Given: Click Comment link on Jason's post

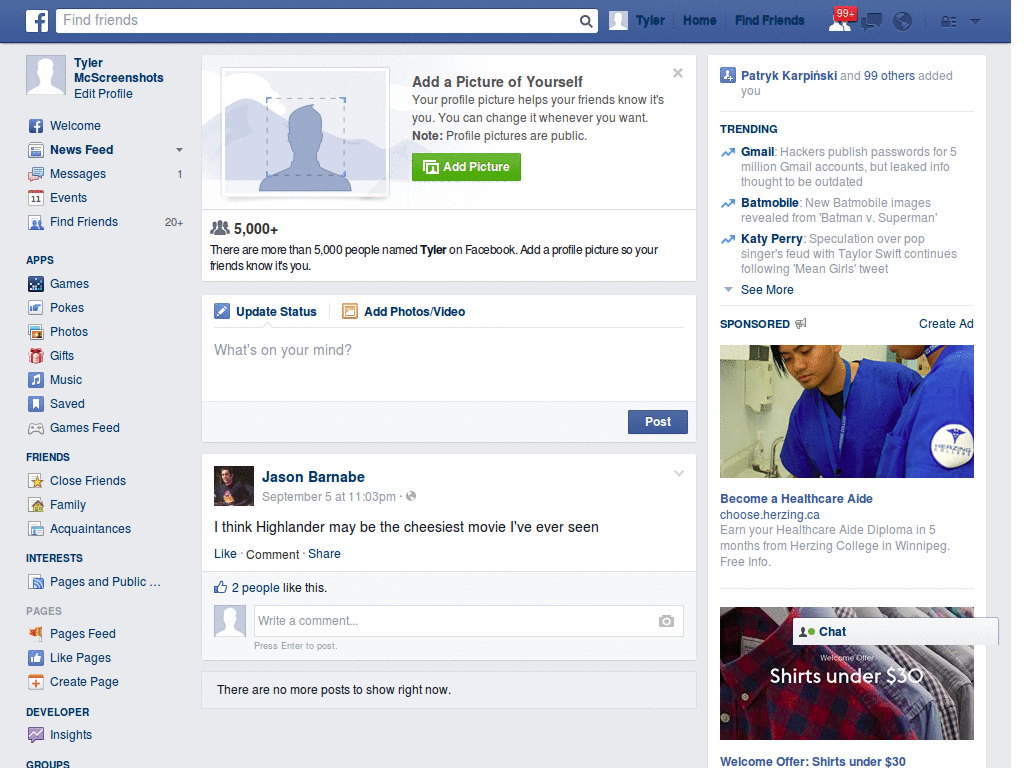Looking at the screenshot, I should click(272, 554).
